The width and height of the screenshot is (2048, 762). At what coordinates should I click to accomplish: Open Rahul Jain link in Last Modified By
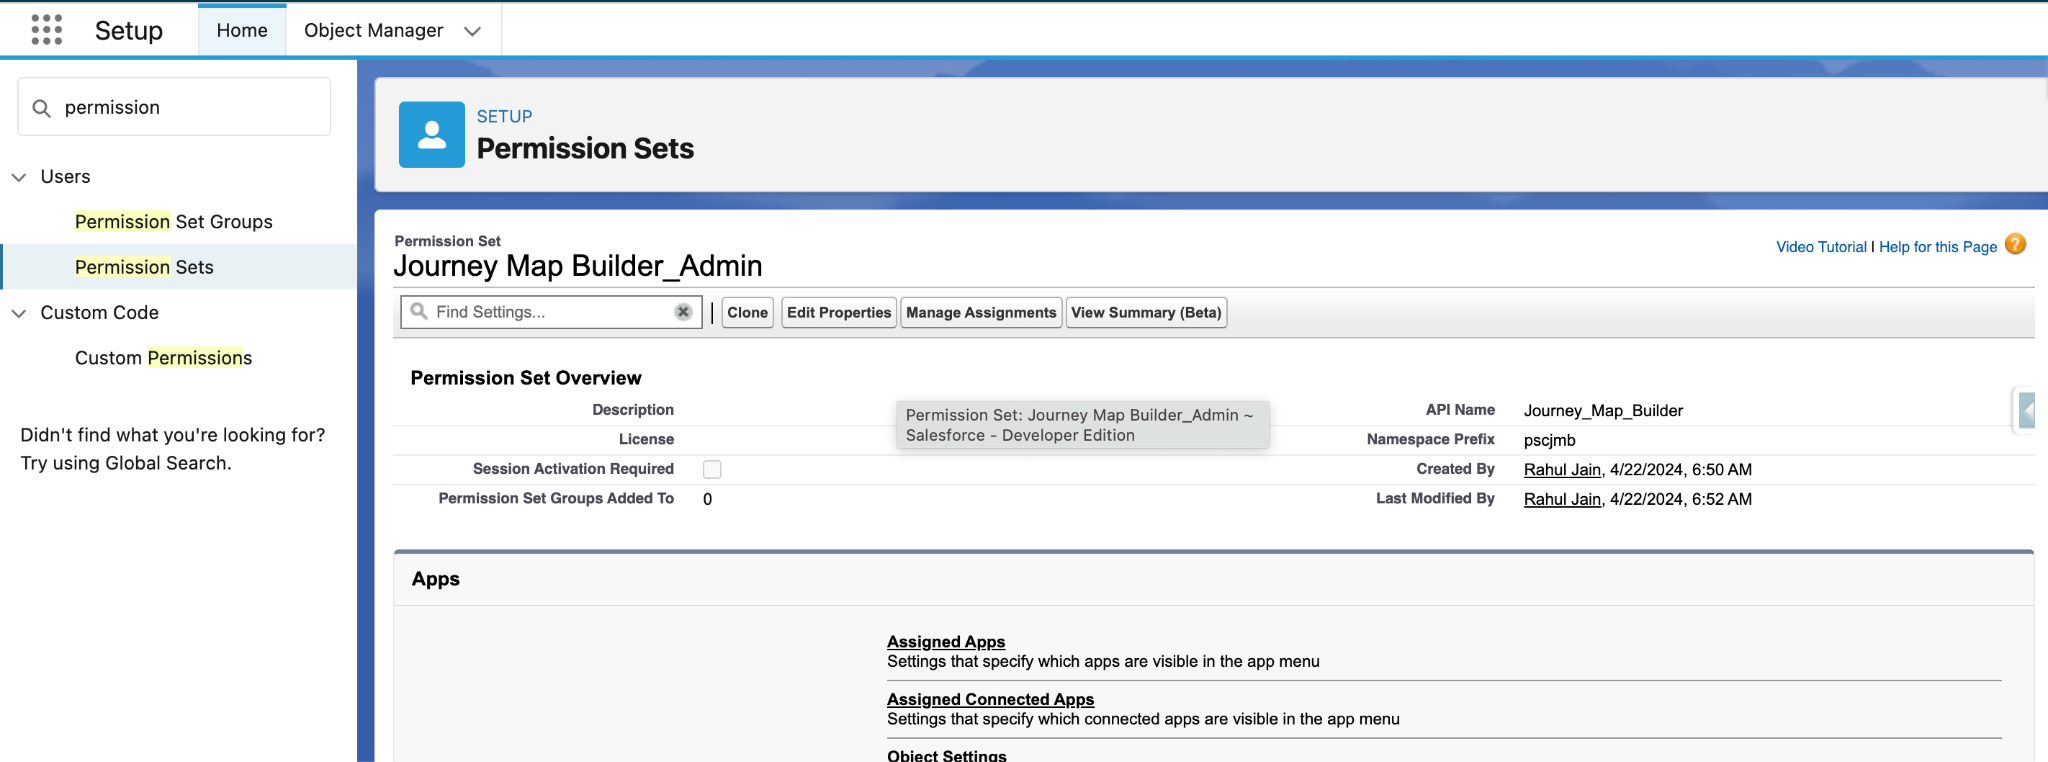tap(1562, 499)
